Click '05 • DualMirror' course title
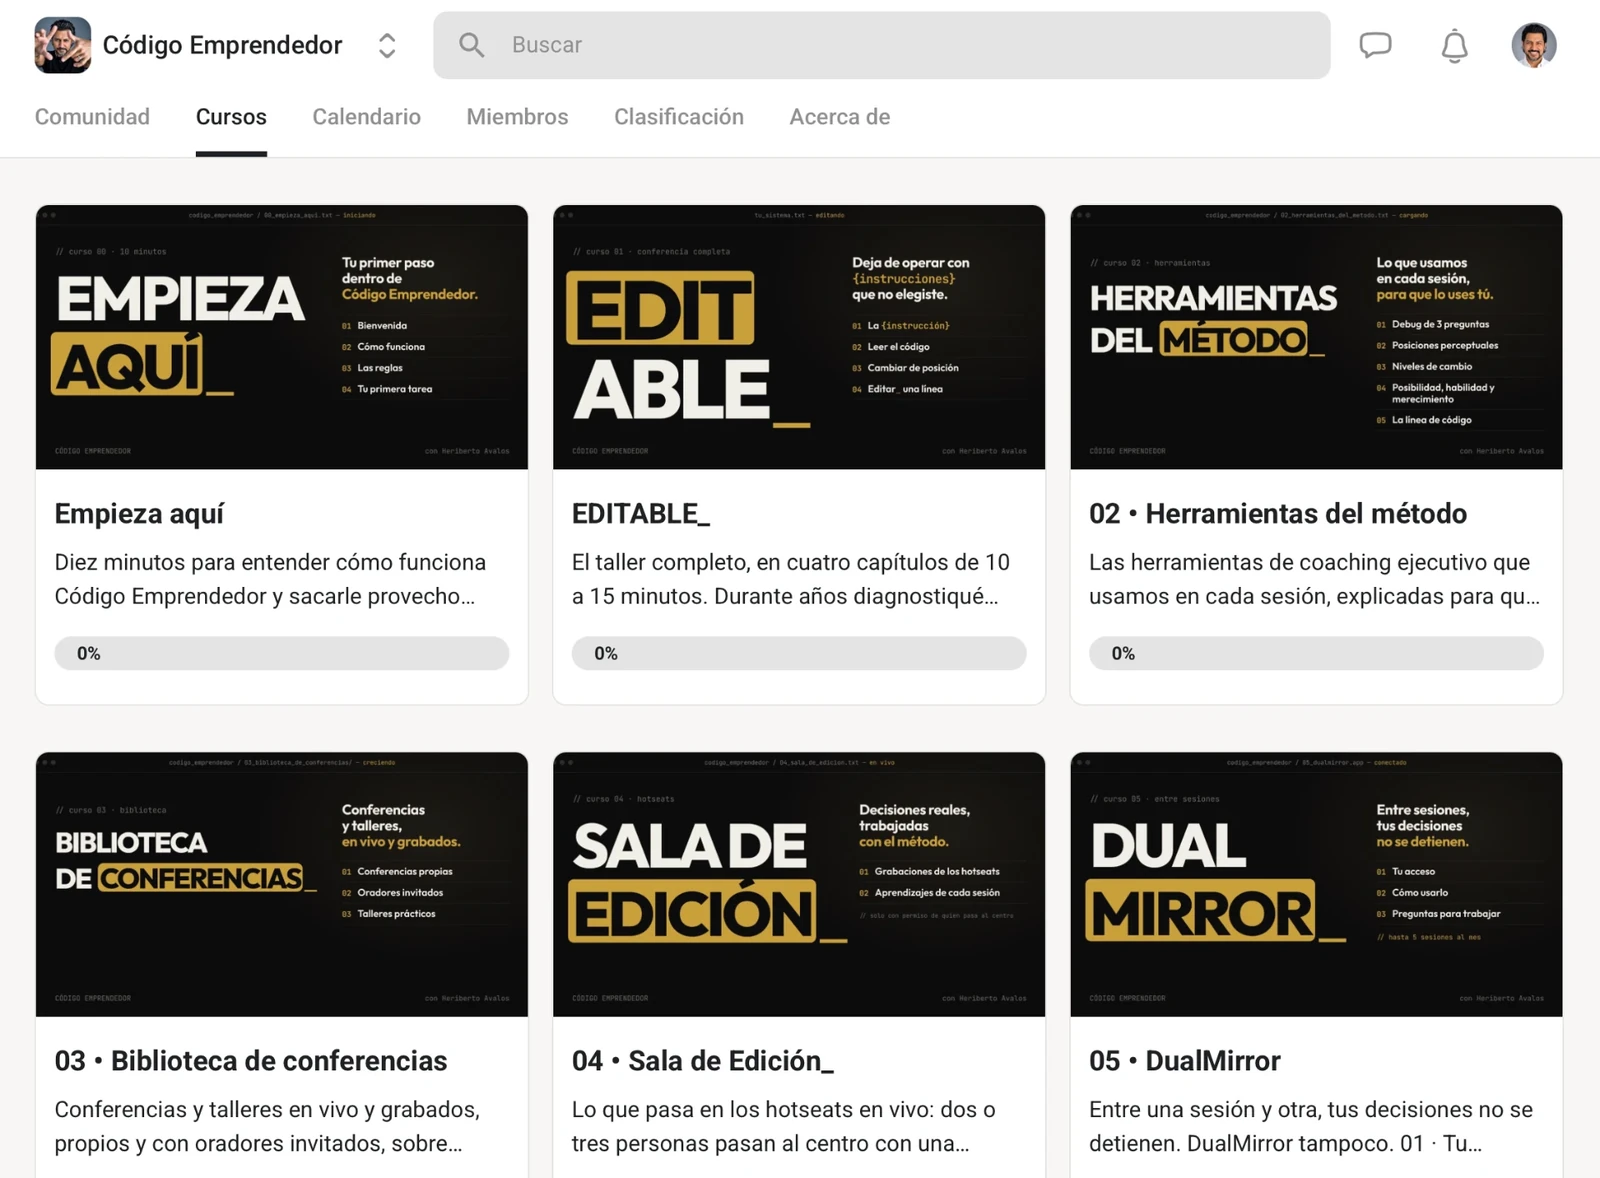The width and height of the screenshot is (1600, 1178). pyautogui.click(x=1185, y=1061)
